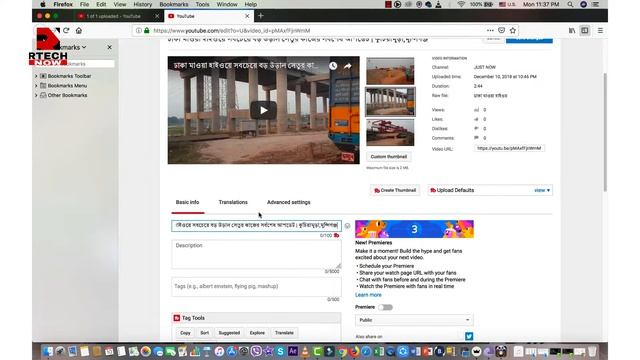Launch Skype from the Dock

[x=280, y=351]
